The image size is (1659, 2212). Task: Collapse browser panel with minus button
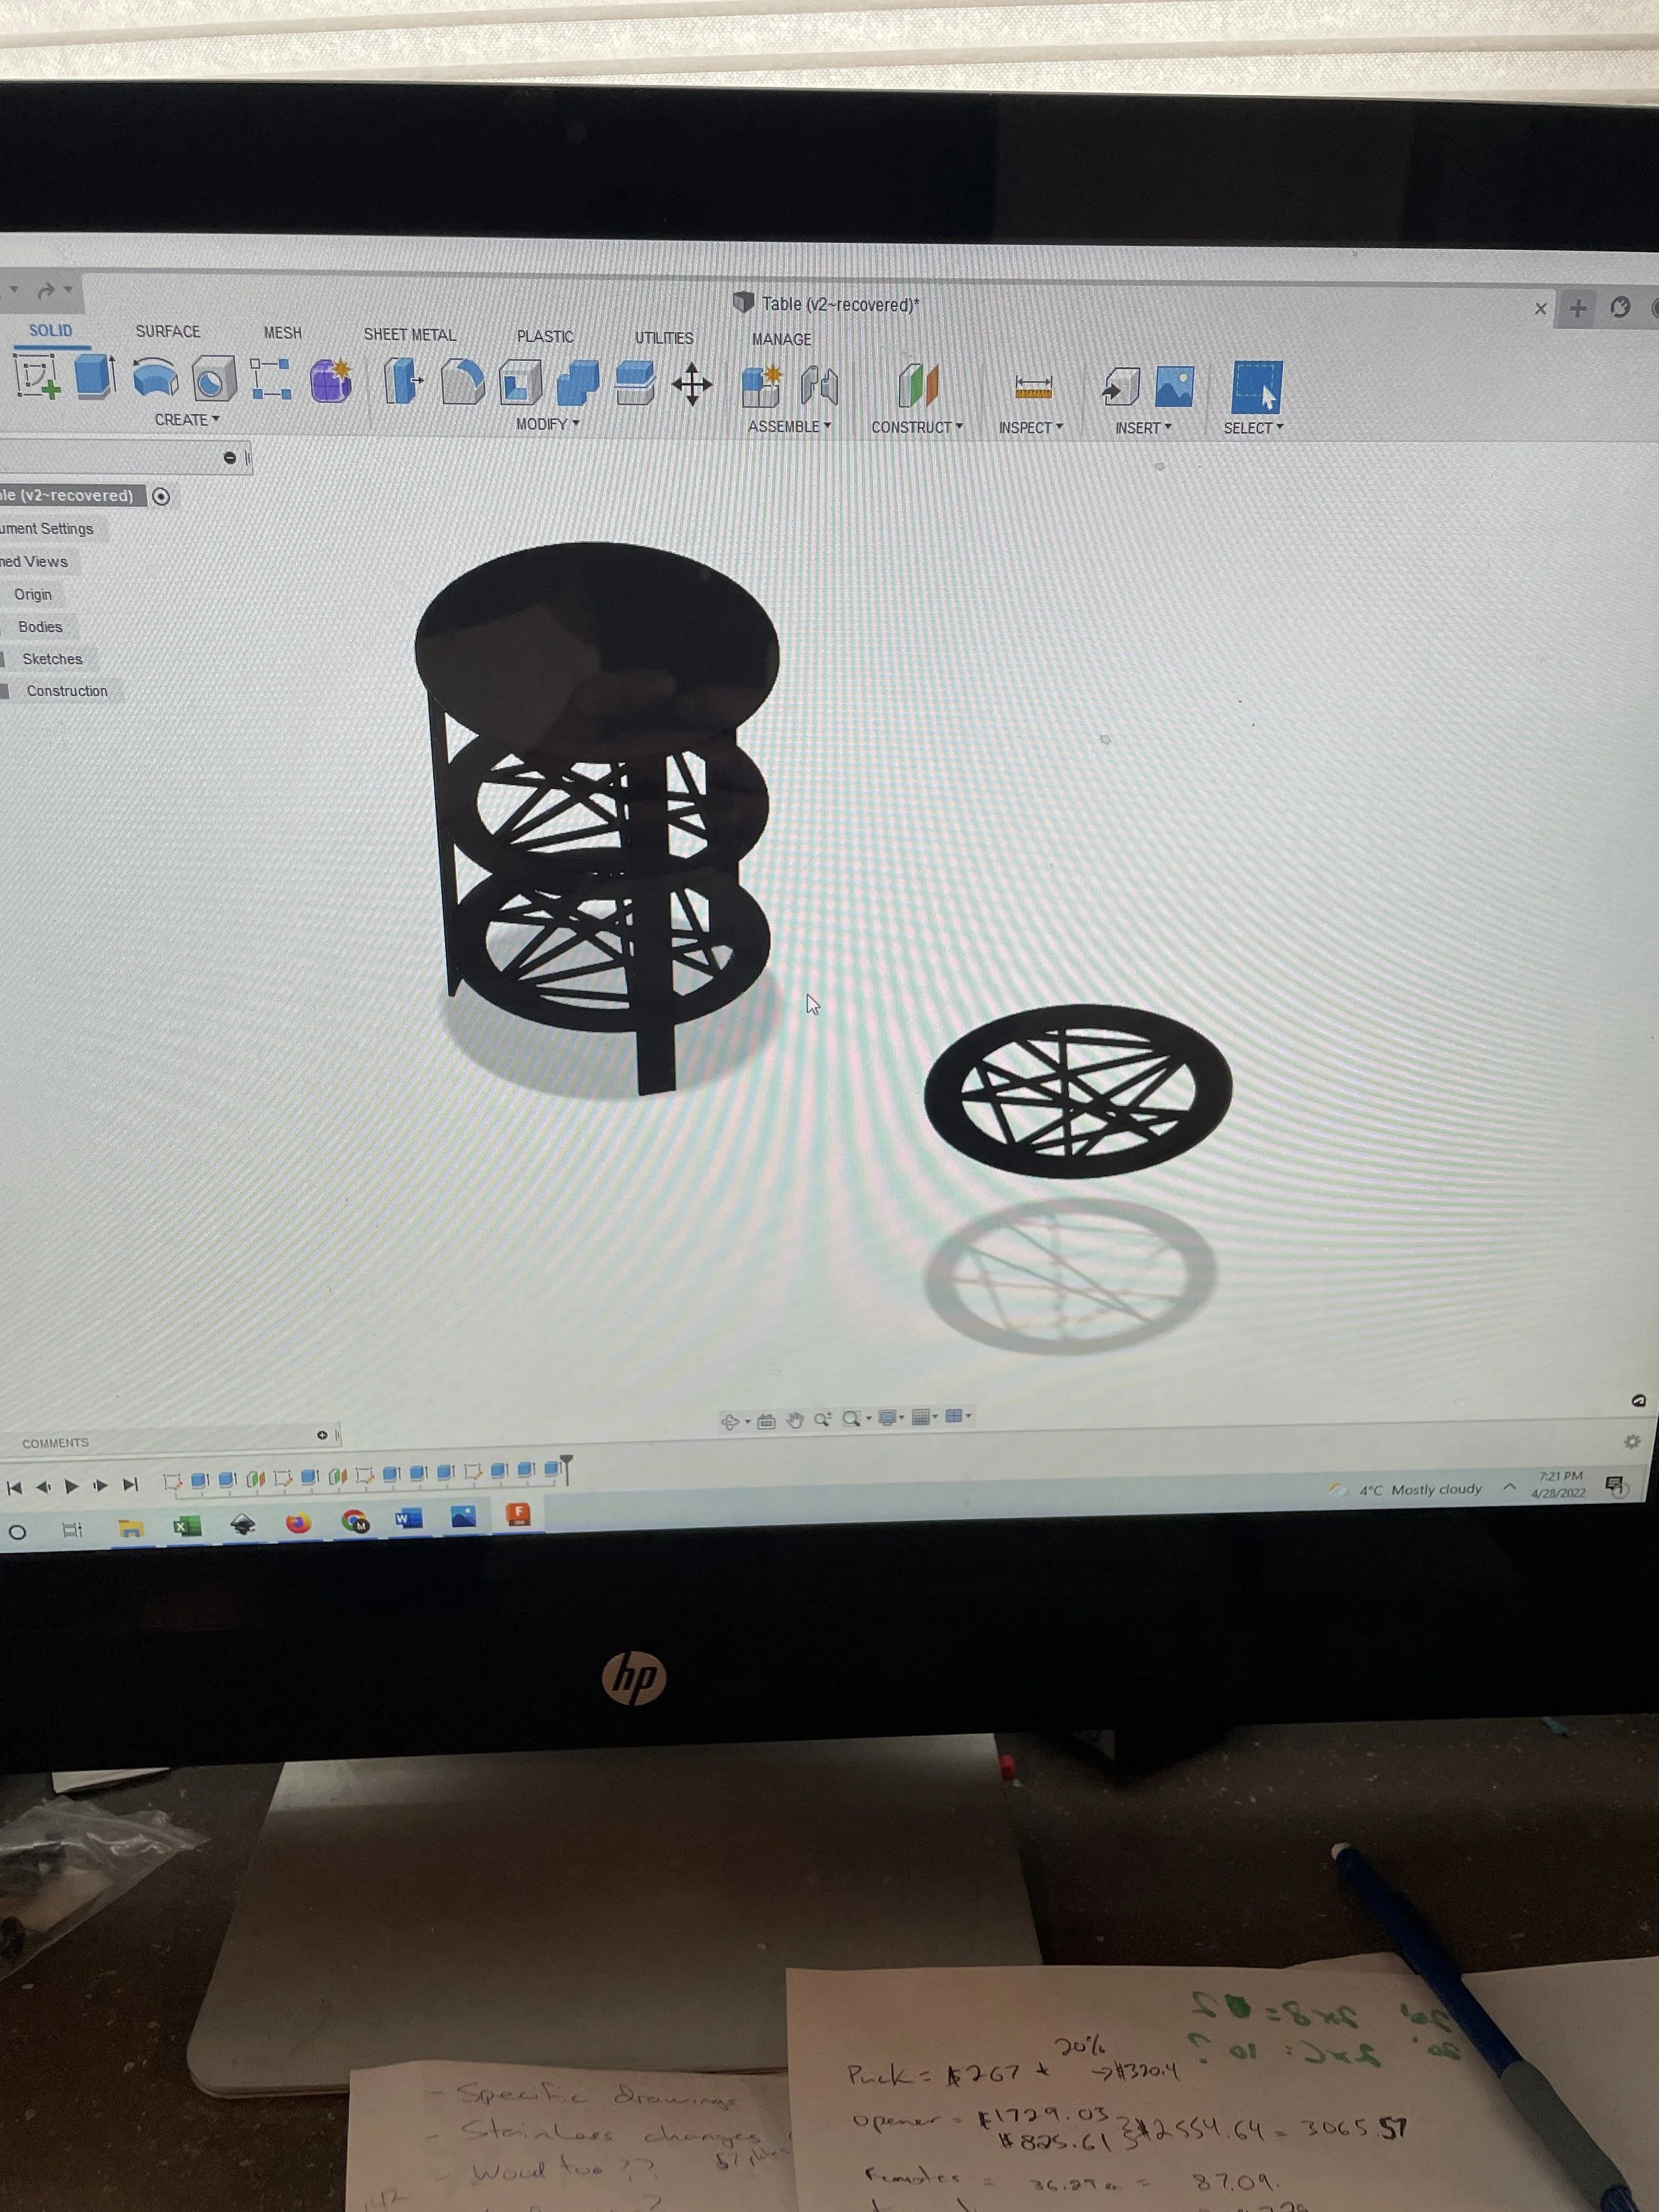[x=230, y=458]
